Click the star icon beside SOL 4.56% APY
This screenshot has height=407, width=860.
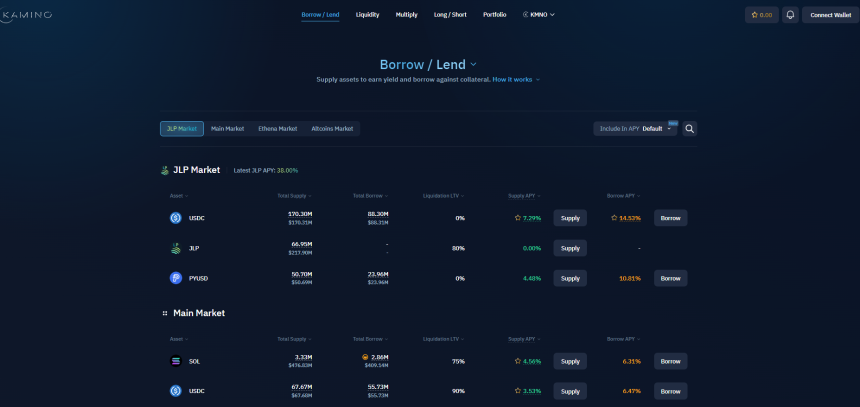pyautogui.click(x=518, y=361)
